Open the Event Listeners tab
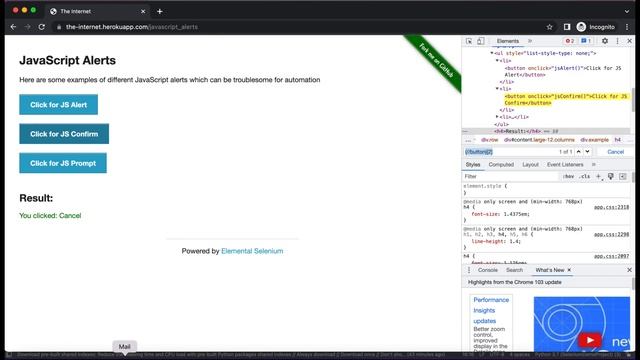Image resolution: width=640 pixels, height=360 pixels. tap(565, 164)
